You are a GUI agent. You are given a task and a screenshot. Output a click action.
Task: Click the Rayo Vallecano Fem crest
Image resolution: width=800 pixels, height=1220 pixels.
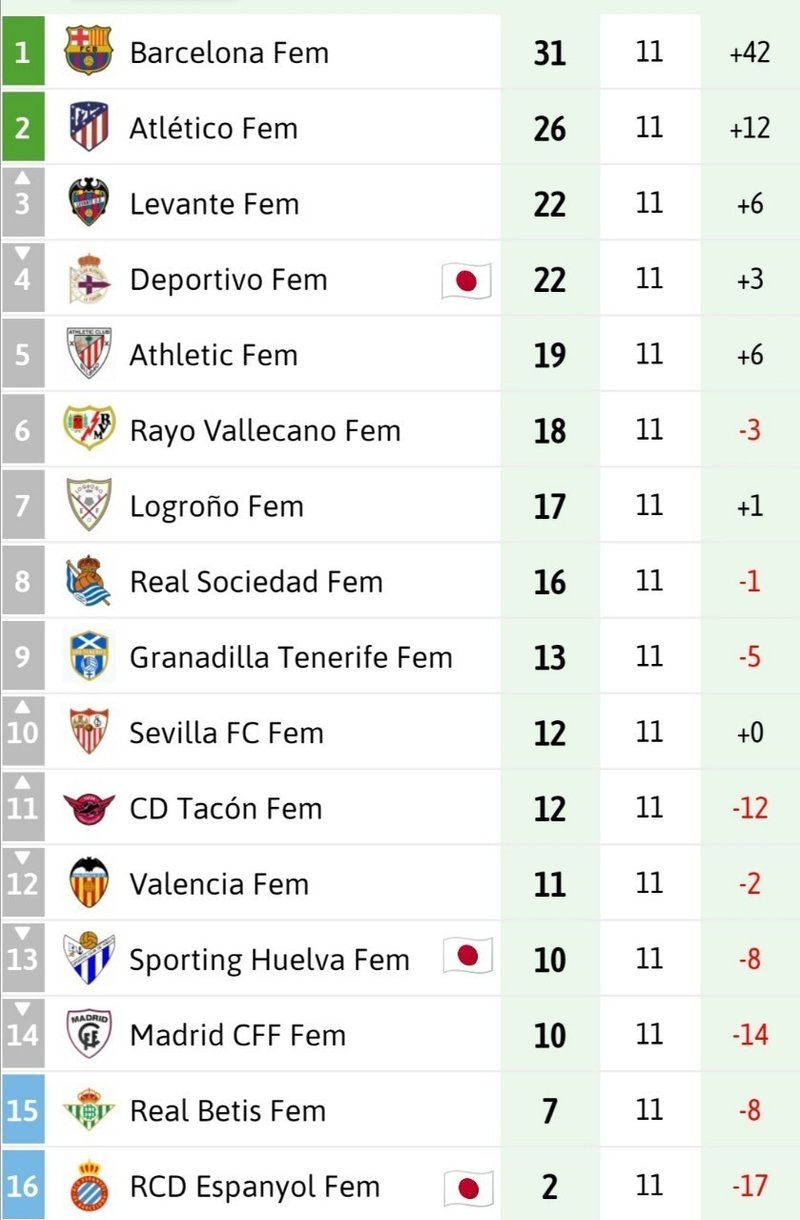point(89,430)
